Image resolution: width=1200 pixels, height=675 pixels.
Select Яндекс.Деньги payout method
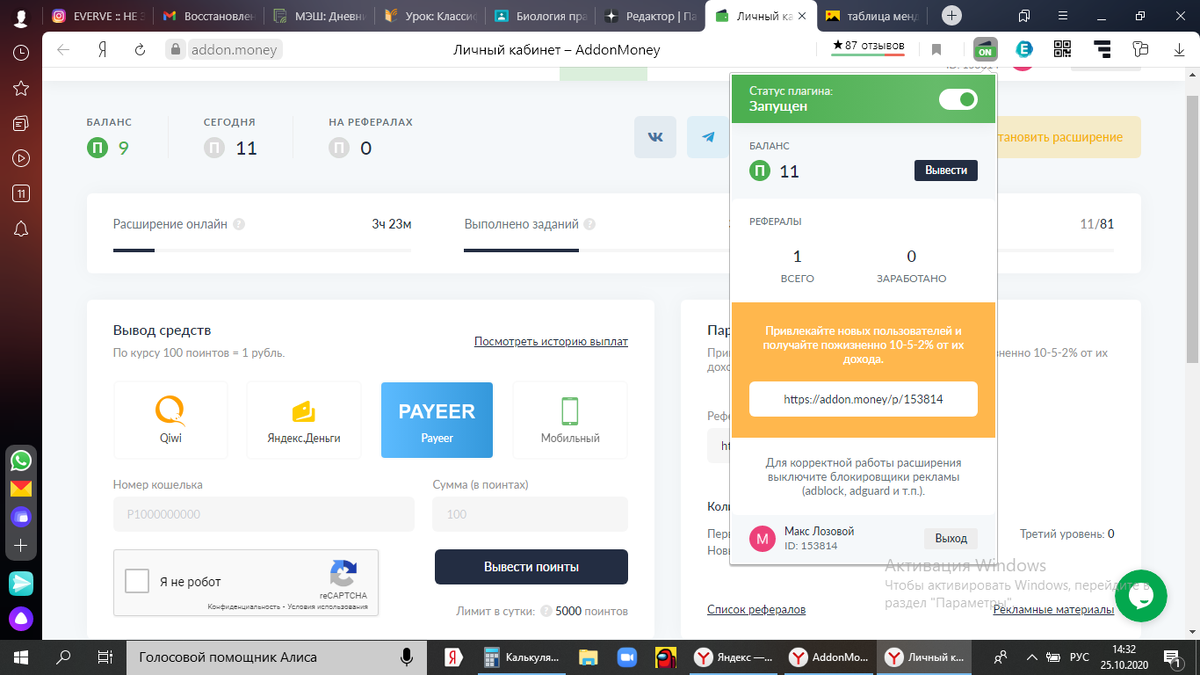(304, 419)
